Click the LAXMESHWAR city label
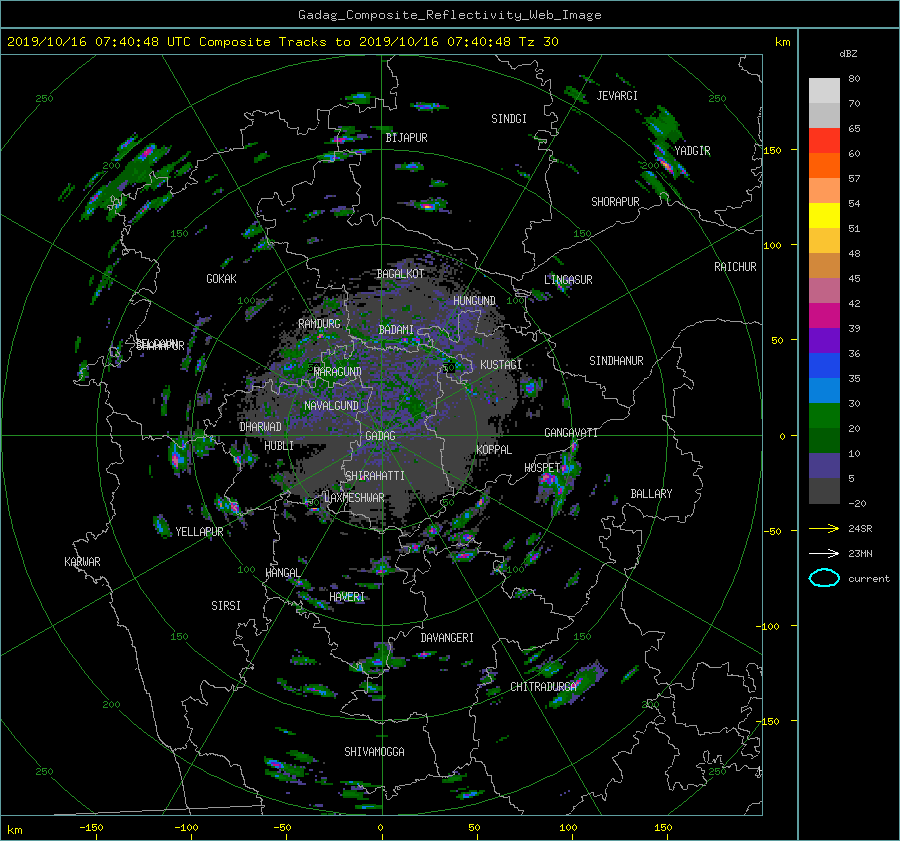The width and height of the screenshot is (900, 841). coord(354,498)
